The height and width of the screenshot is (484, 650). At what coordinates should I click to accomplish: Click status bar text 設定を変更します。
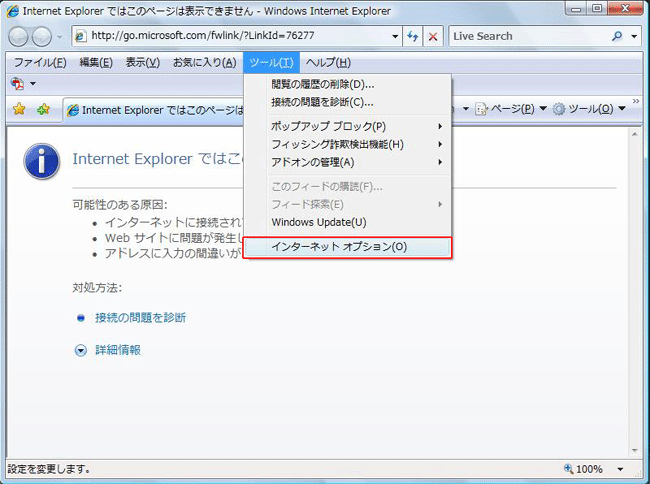click(x=49, y=469)
